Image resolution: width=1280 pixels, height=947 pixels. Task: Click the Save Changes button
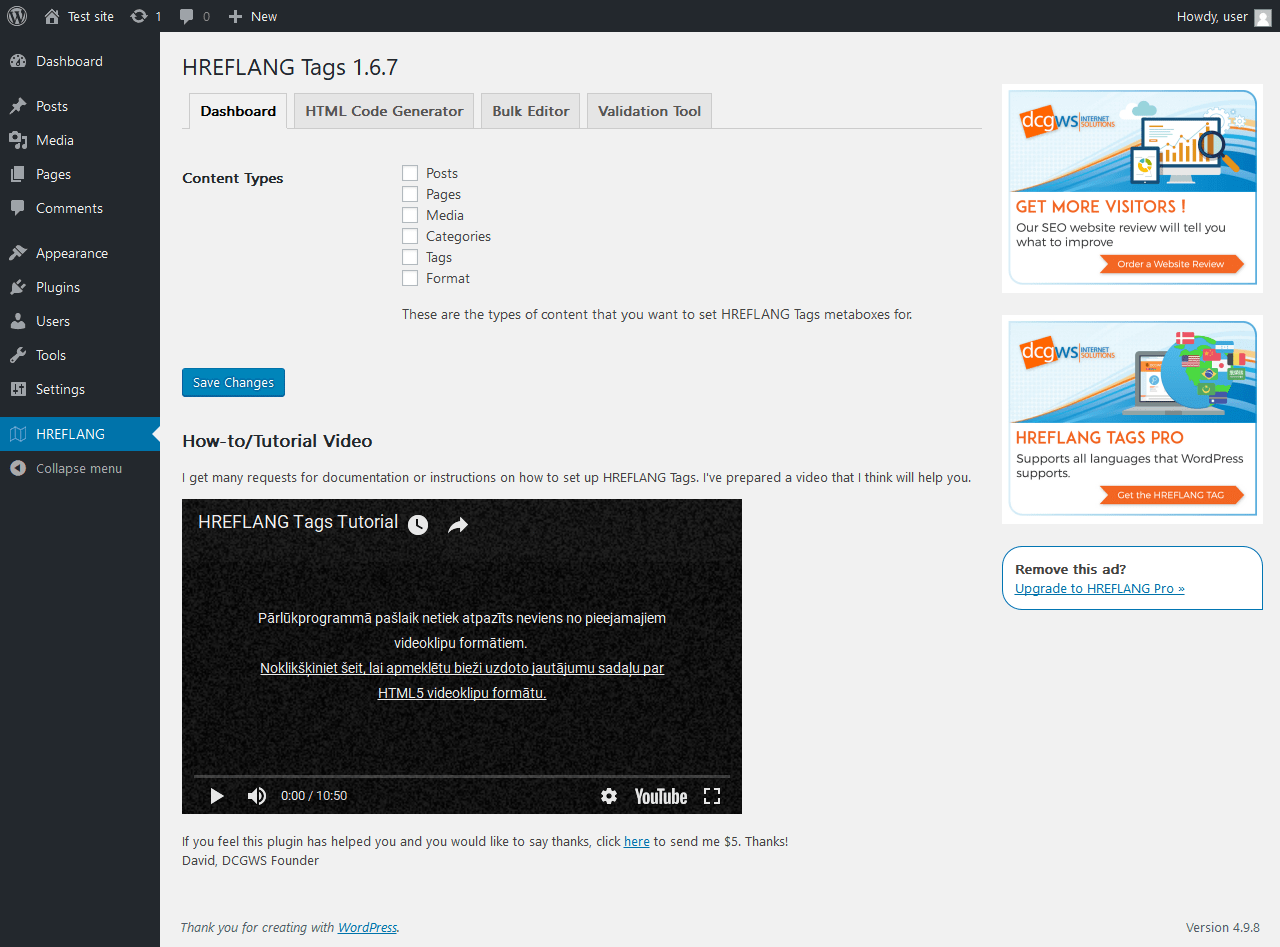(x=234, y=382)
